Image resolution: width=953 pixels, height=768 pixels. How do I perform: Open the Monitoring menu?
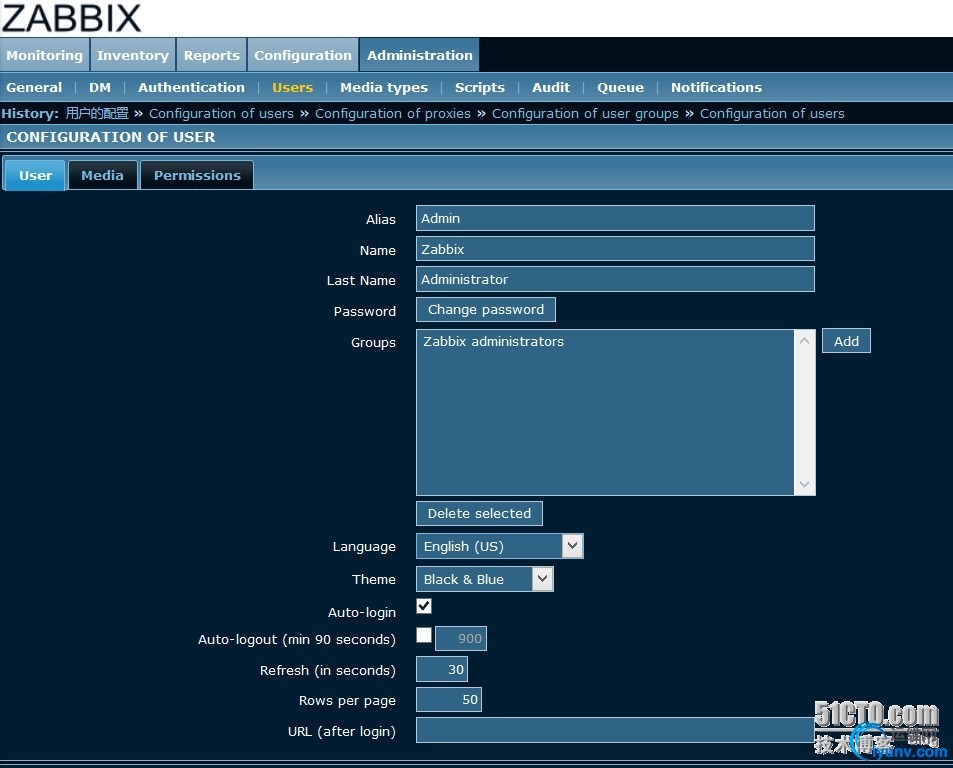click(44, 55)
